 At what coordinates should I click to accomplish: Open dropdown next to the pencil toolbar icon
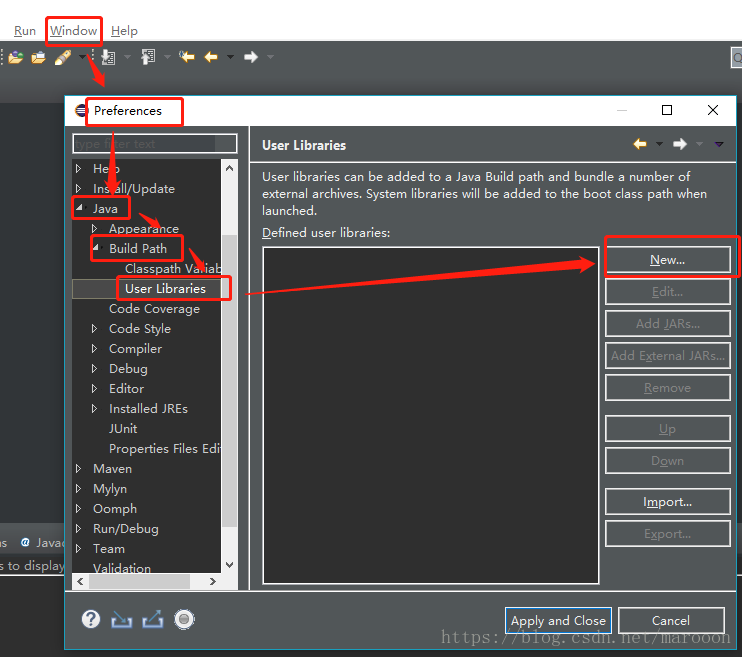click(82, 57)
